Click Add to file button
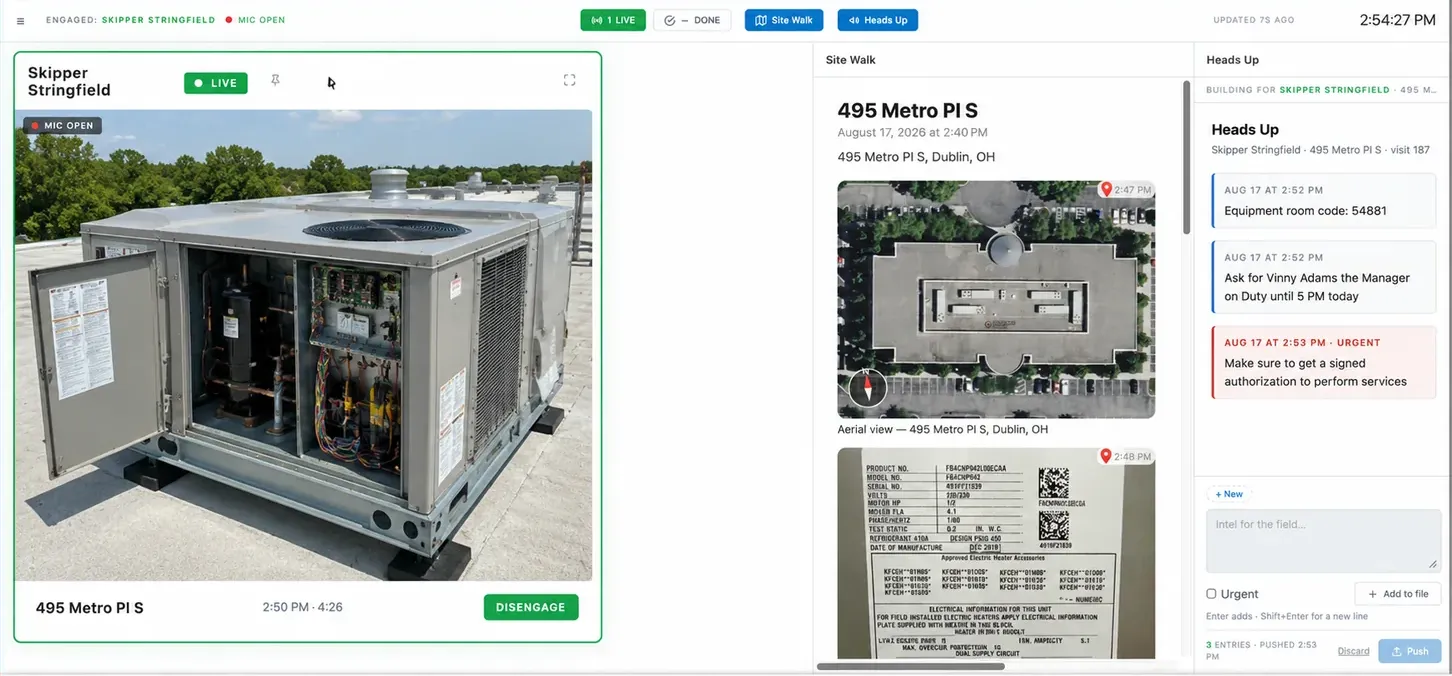1452x676 pixels. click(x=1398, y=594)
